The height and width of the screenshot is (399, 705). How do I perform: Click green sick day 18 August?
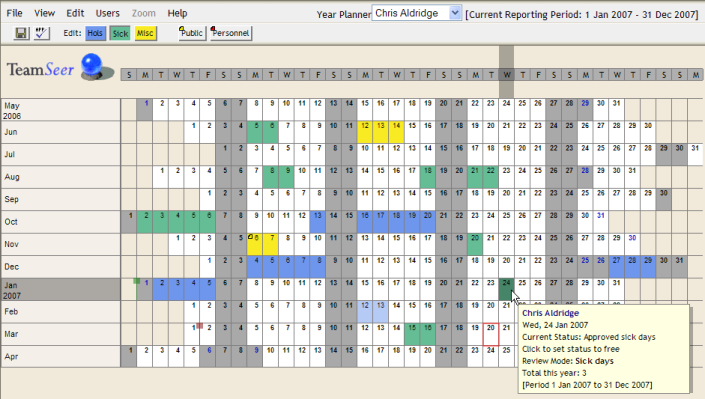[x=428, y=177]
